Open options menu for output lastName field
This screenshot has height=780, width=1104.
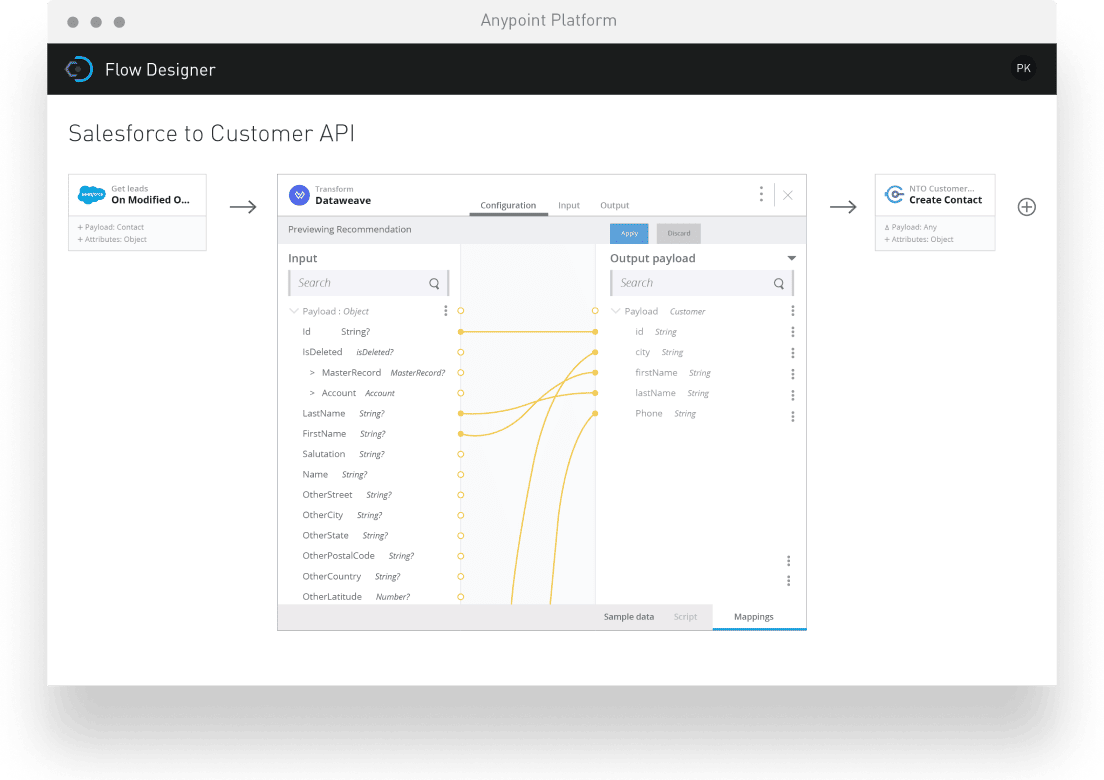click(x=793, y=395)
